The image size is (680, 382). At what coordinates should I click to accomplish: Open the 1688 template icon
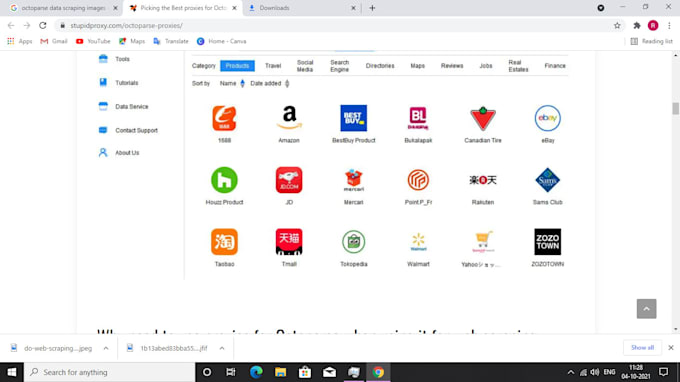tap(224, 118)
